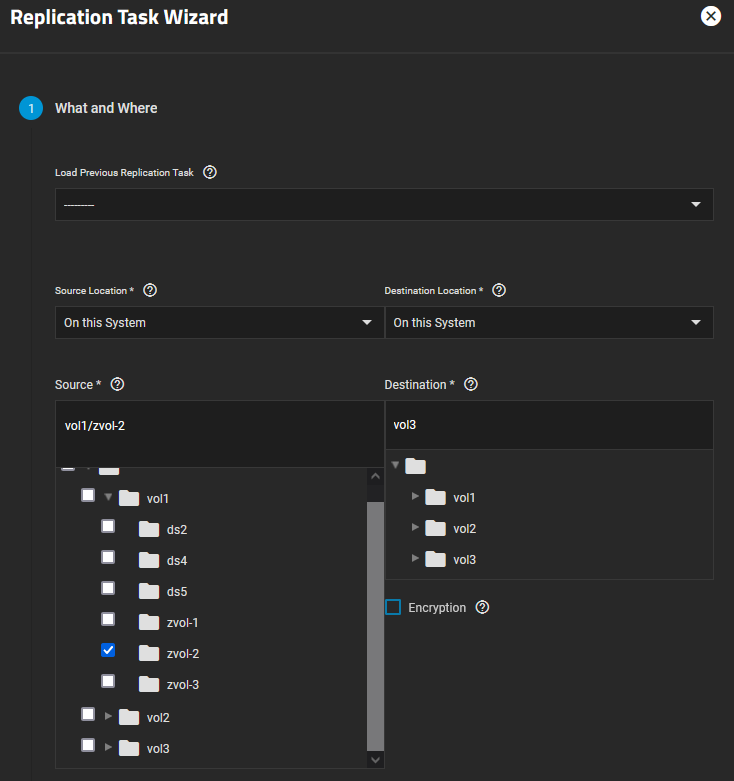Check the ds2 dataset checkbox
Viewport: 734px width, 781px height.
pyautogui.click(x=108, y=526)
